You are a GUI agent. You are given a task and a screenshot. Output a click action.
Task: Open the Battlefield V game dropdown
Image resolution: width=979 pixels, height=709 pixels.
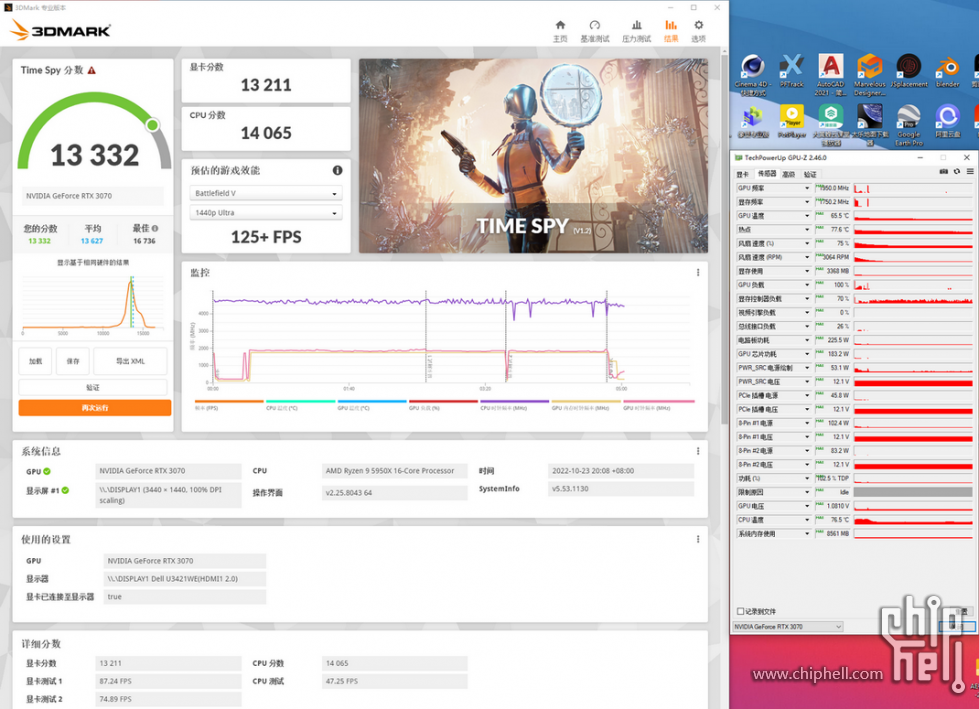click(x=267, y=193)
